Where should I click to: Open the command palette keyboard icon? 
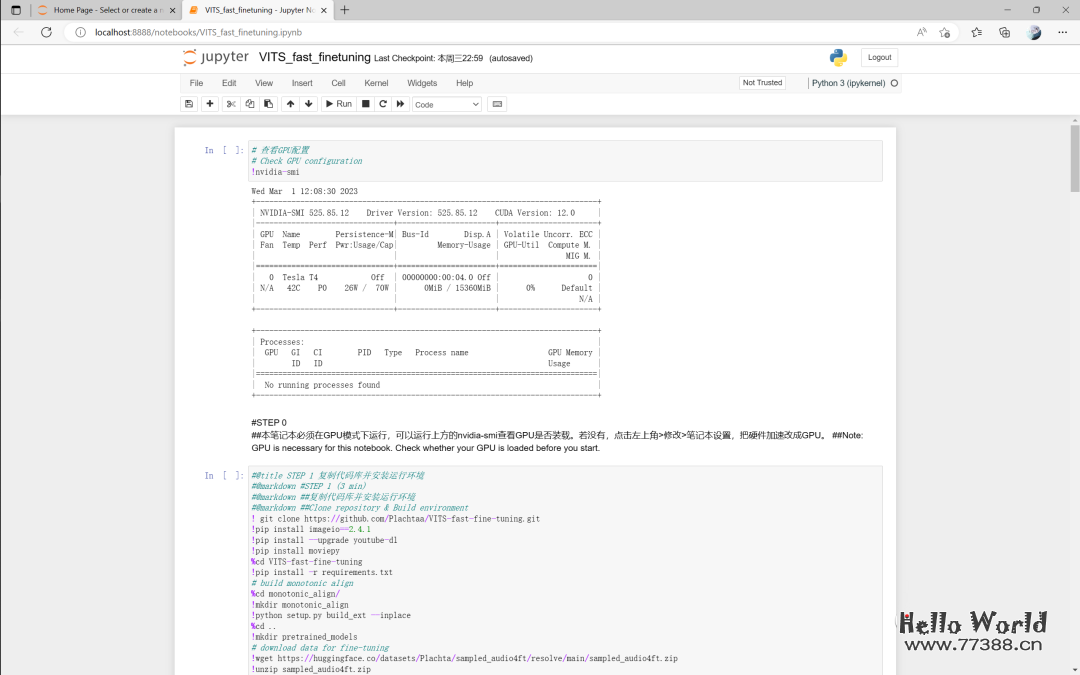click(x=498, y=104)
